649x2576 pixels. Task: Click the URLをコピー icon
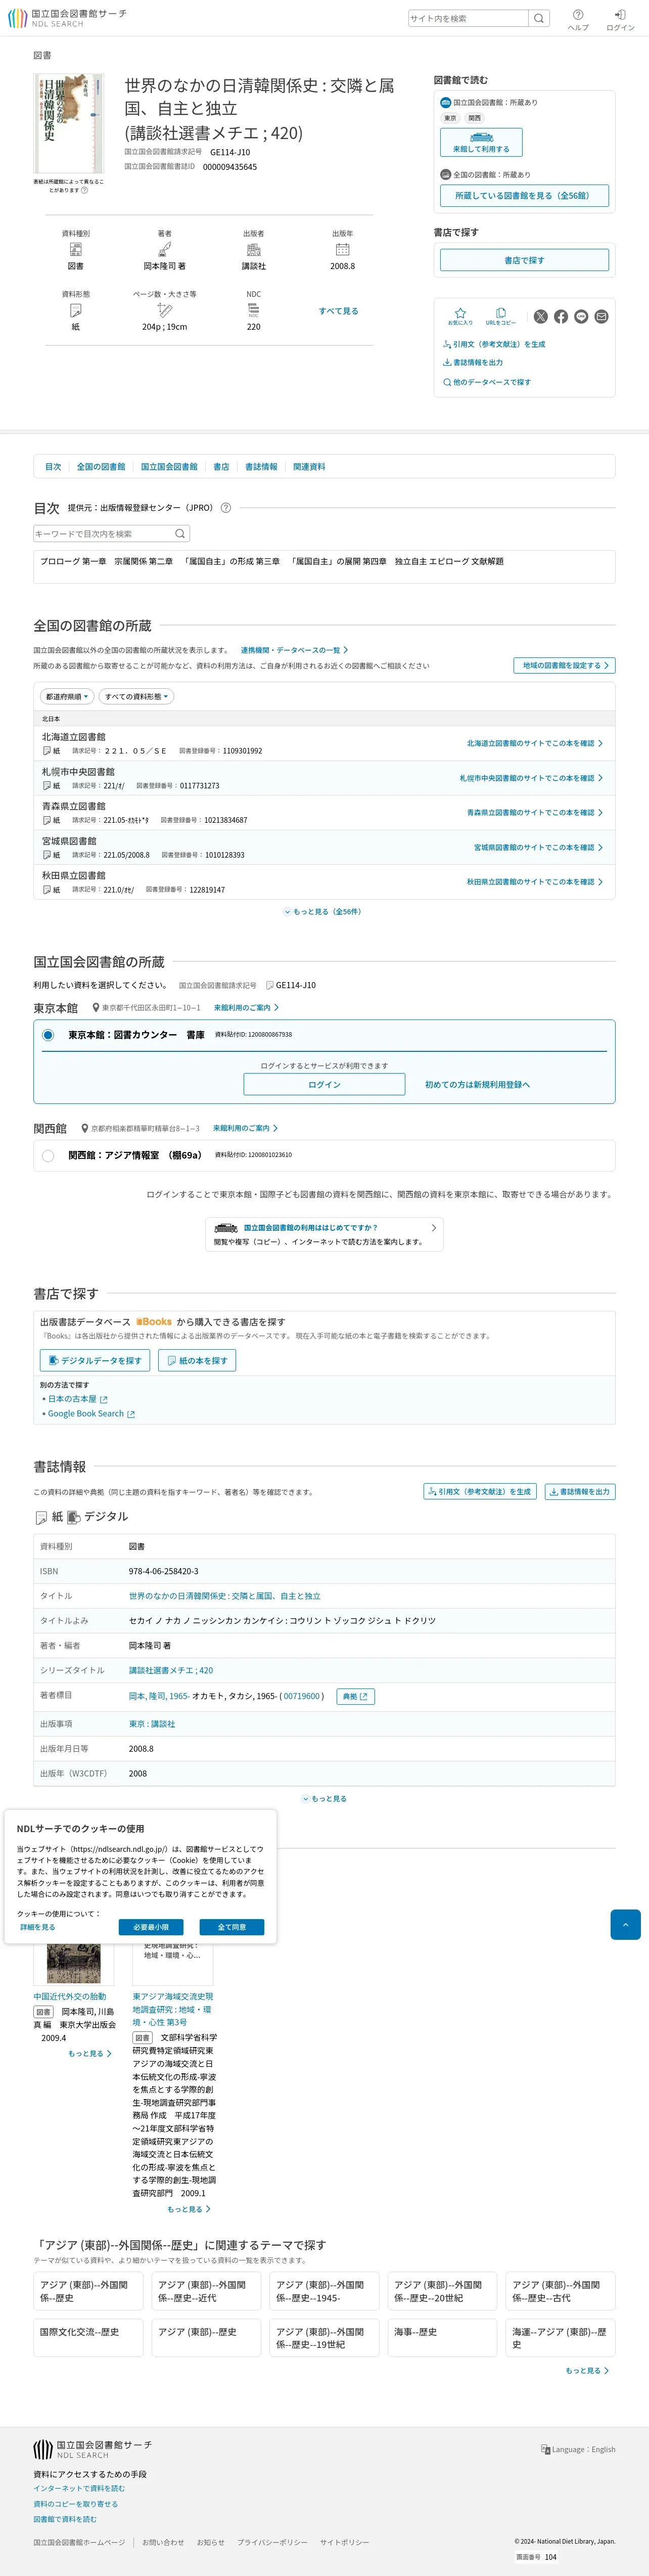click(x=501, y=316)
